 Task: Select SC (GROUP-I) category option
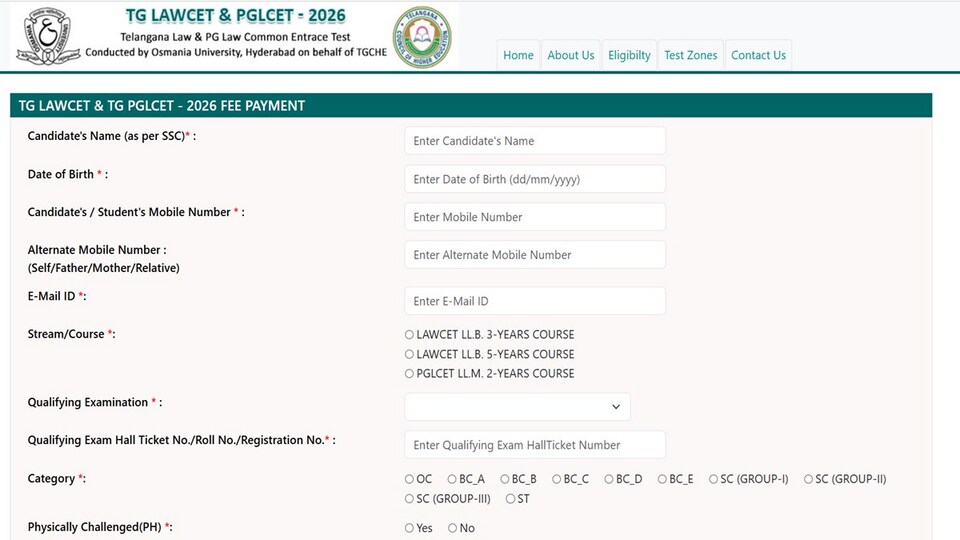pos(713,479)
